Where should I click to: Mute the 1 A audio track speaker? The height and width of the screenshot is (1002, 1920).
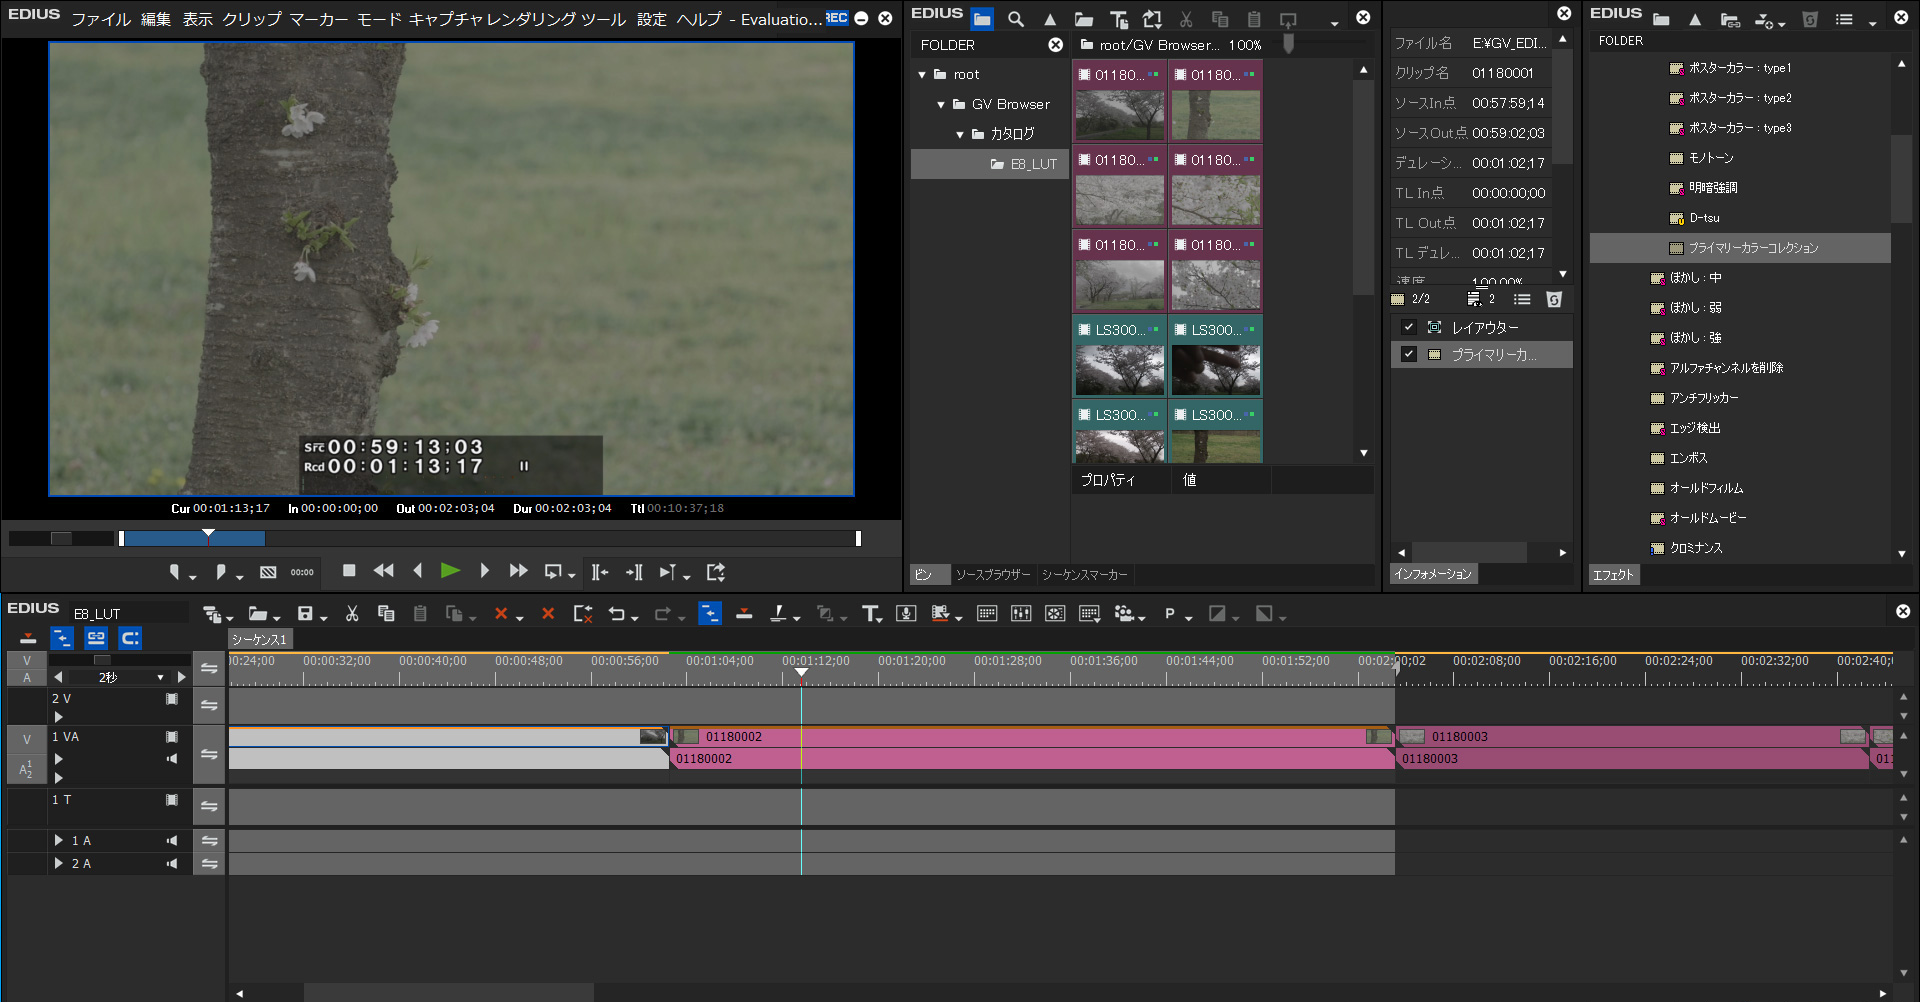click(x=172, y=841)
